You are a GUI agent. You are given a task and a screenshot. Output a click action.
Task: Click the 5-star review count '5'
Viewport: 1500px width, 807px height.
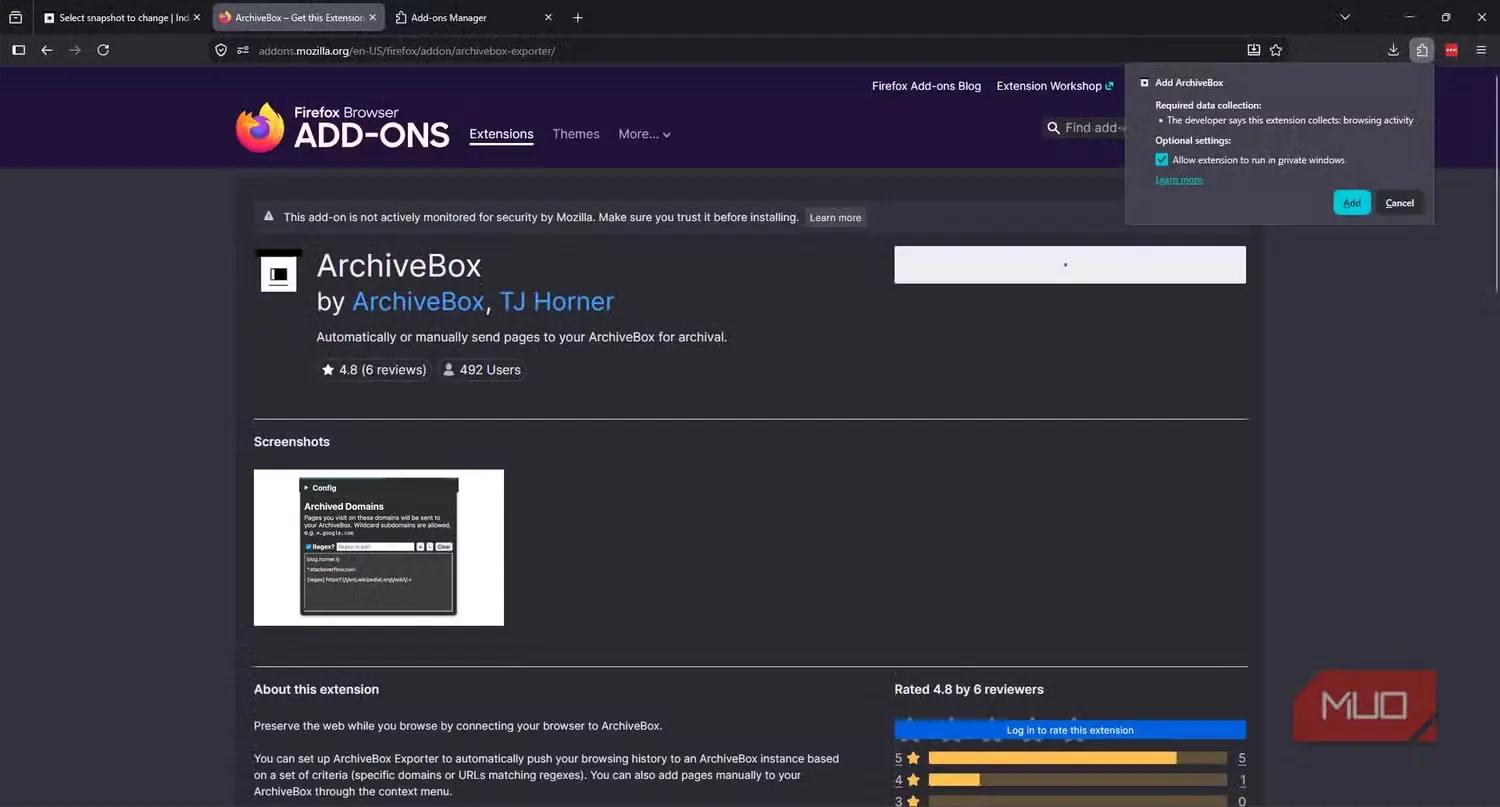coord(1242,758)
